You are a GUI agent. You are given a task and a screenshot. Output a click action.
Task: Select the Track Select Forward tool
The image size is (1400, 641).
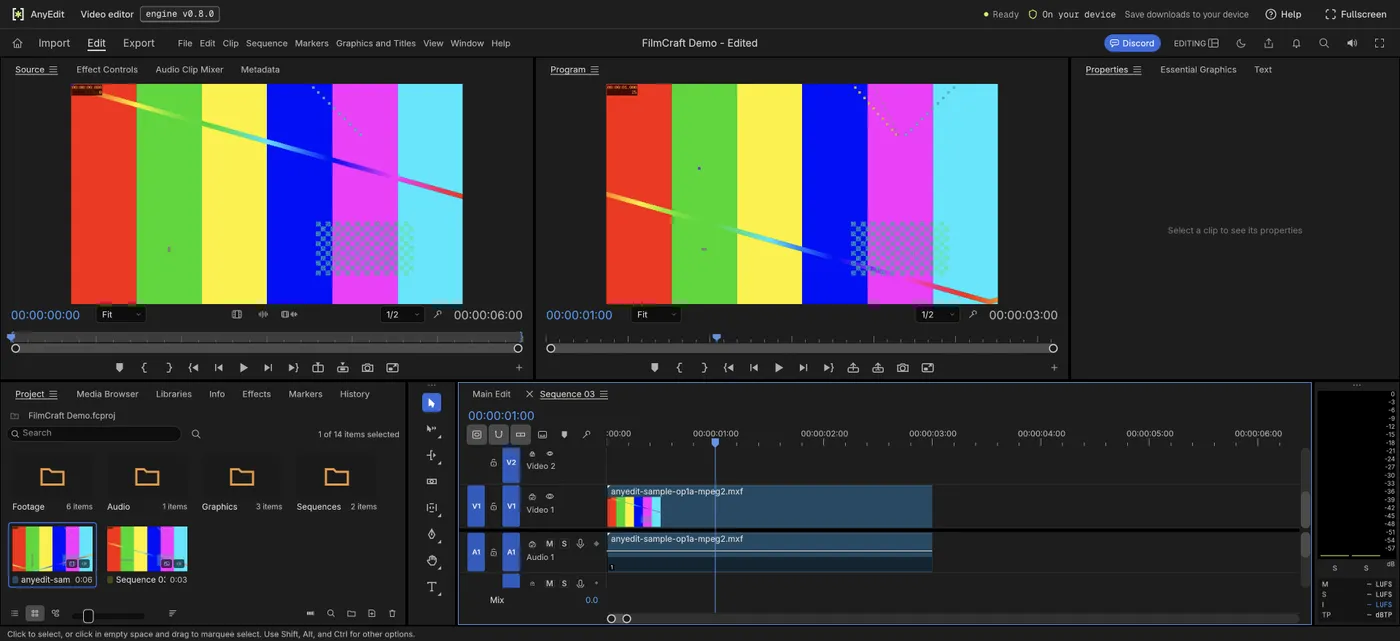(x=431, y=429)
